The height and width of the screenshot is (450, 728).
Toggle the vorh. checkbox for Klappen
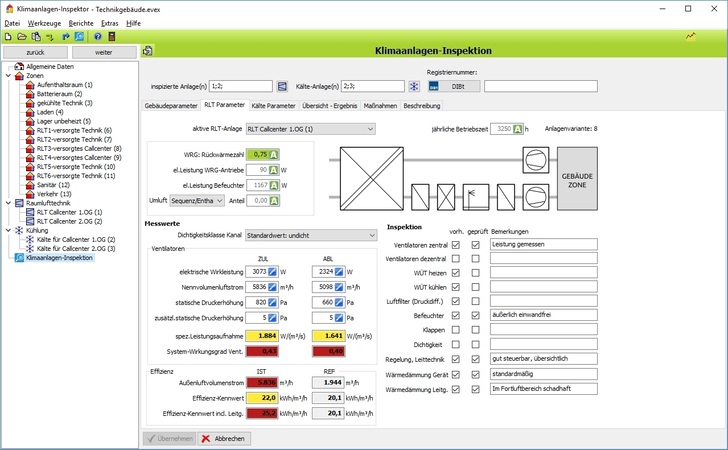(x=456, y=330)
